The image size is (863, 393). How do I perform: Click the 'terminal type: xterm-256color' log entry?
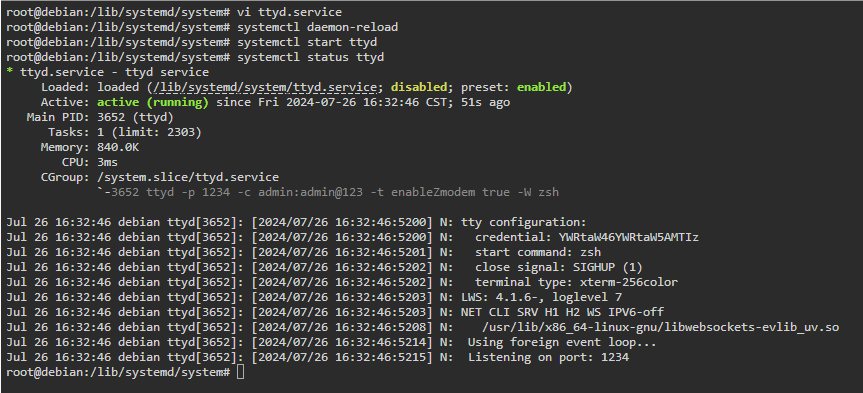click(x=576, y=282)
